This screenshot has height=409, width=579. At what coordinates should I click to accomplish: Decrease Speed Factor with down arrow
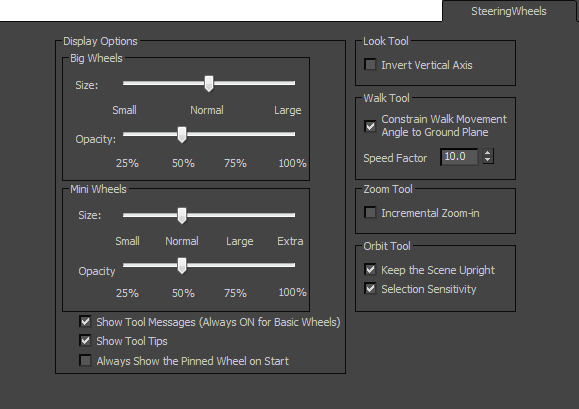tap(488, 160)
